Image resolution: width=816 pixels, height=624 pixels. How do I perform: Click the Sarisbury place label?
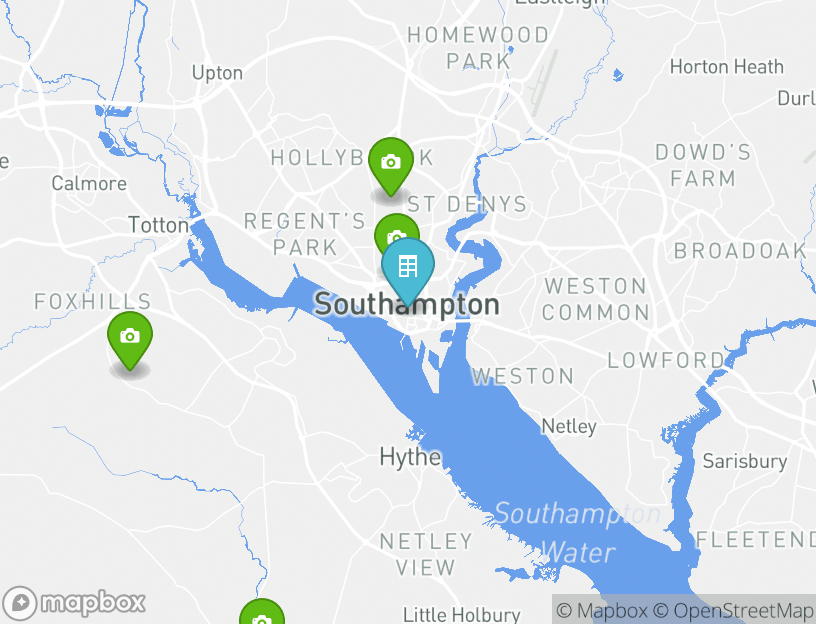(745, 461)
